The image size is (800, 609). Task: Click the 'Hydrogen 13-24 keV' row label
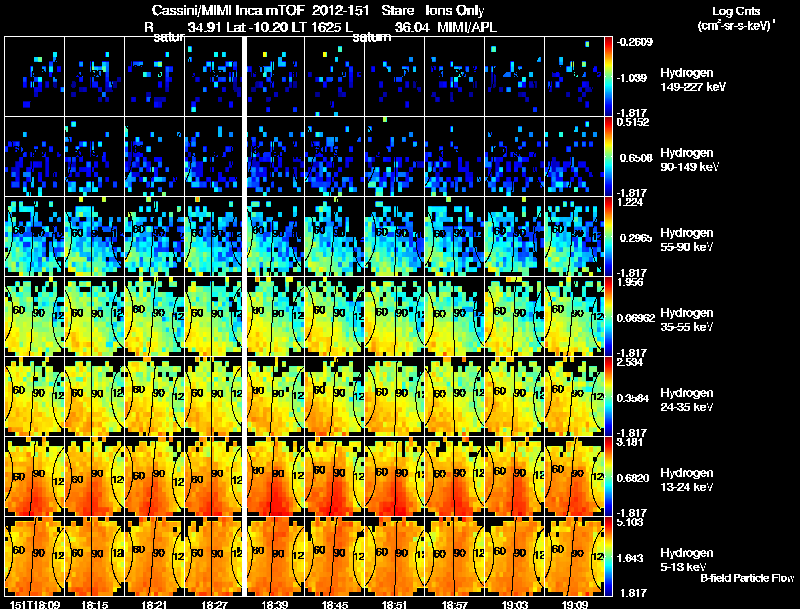point(687,480)
